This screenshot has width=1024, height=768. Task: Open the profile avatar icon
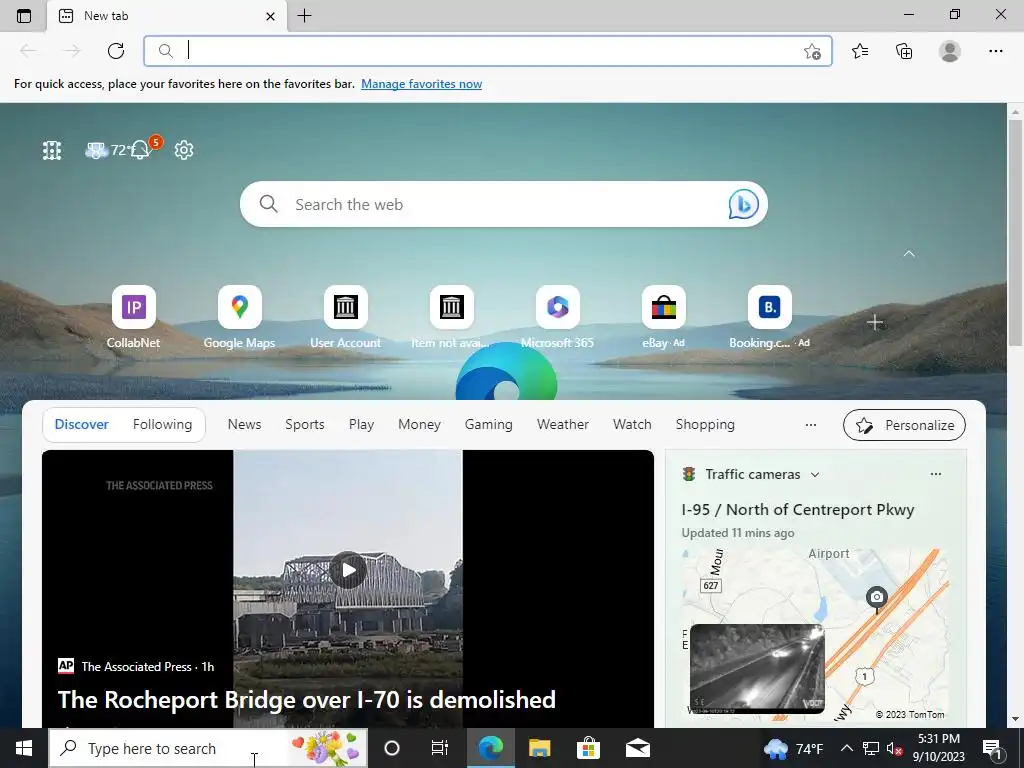(x=950, y=51)
